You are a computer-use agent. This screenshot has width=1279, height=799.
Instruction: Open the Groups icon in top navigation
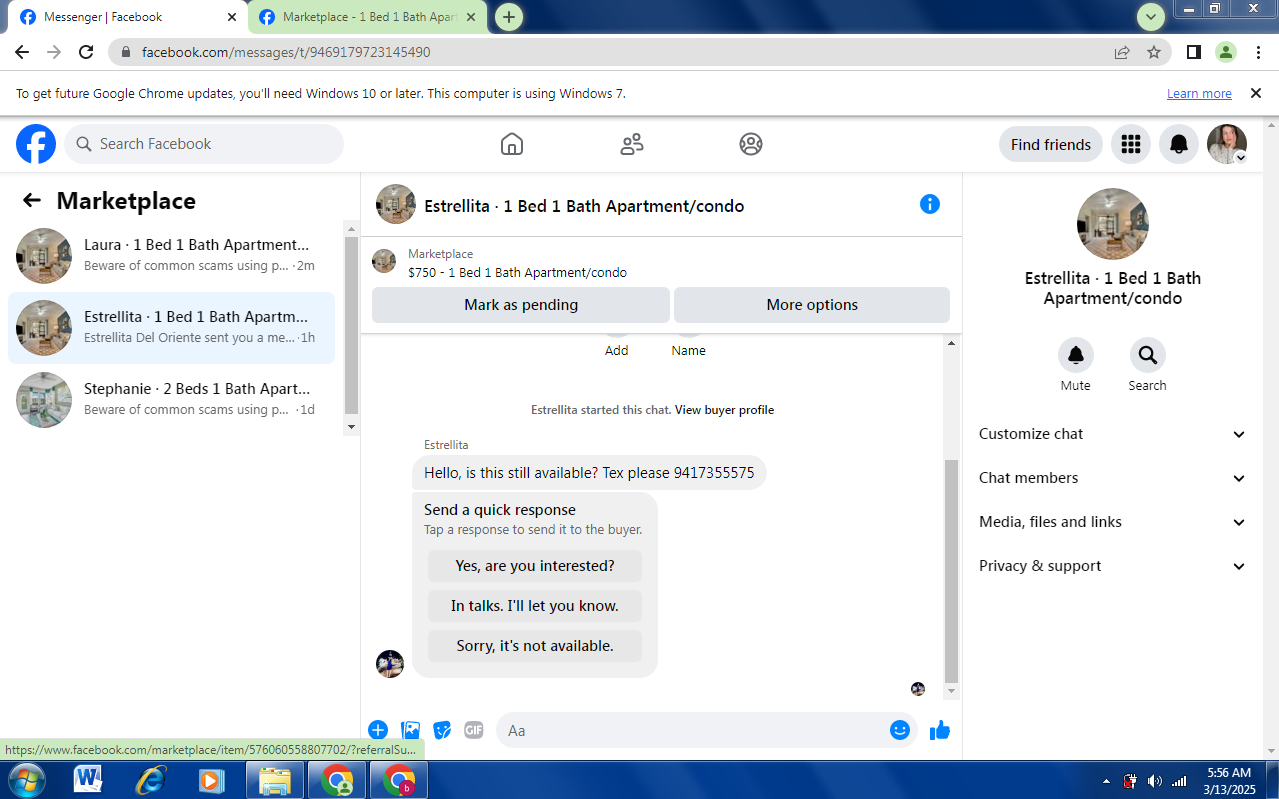click(751, 144)
